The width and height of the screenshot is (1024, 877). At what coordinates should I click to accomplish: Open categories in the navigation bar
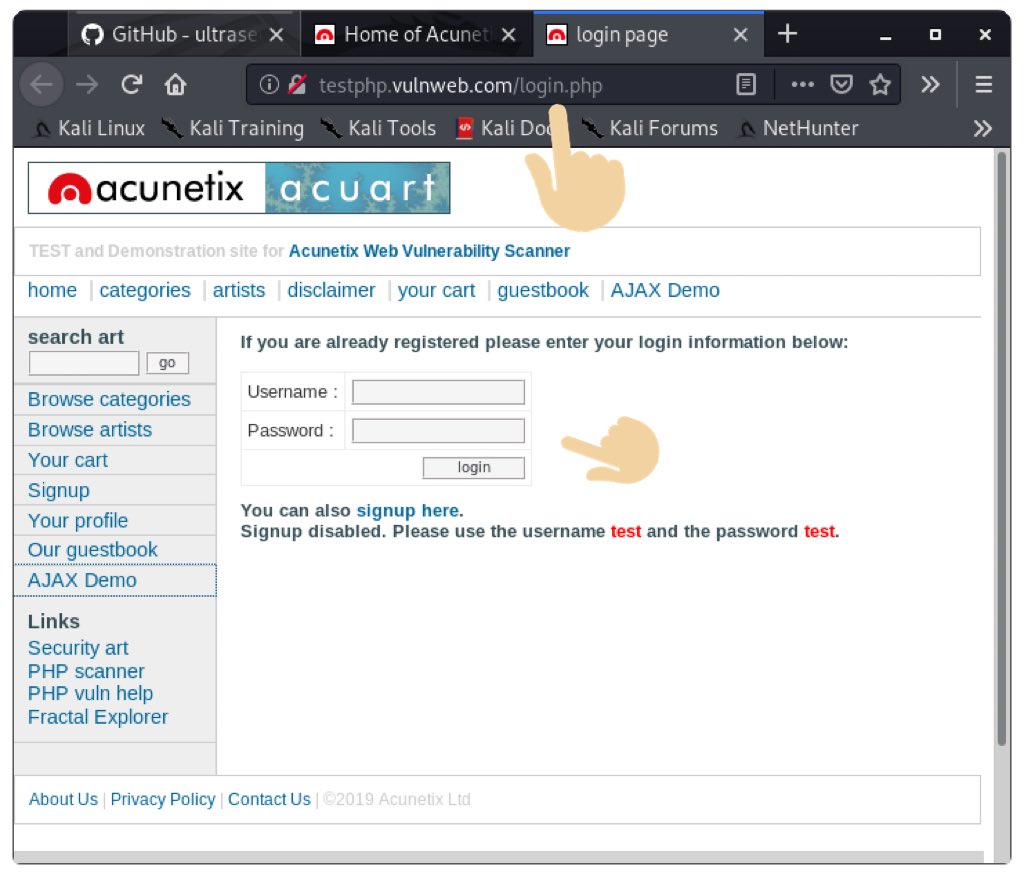point(145,290)
